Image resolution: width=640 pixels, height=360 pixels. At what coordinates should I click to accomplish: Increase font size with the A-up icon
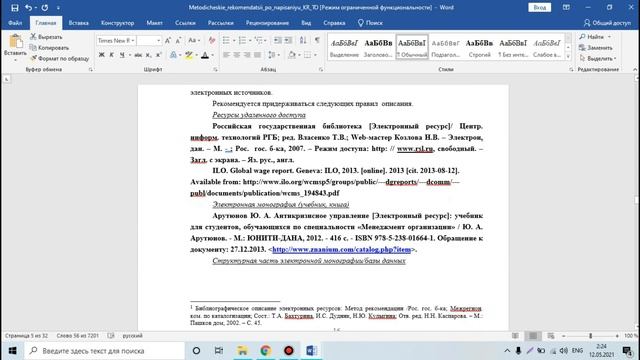(x=168, y=40)
